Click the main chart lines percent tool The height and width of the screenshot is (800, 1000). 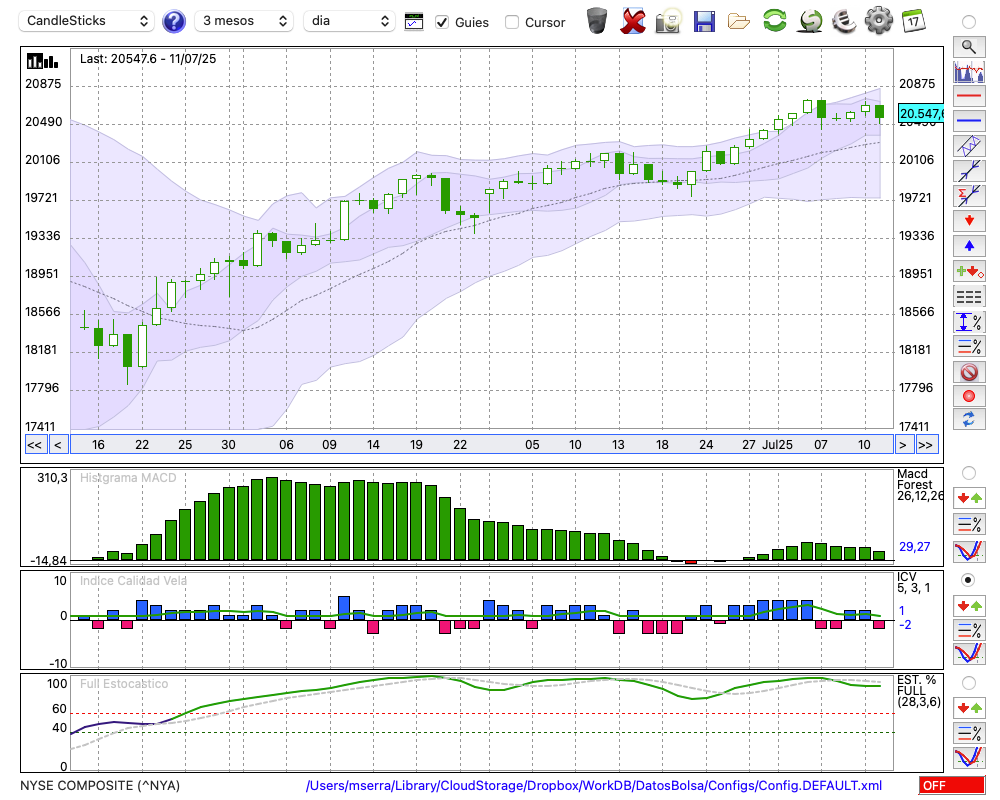969,346
